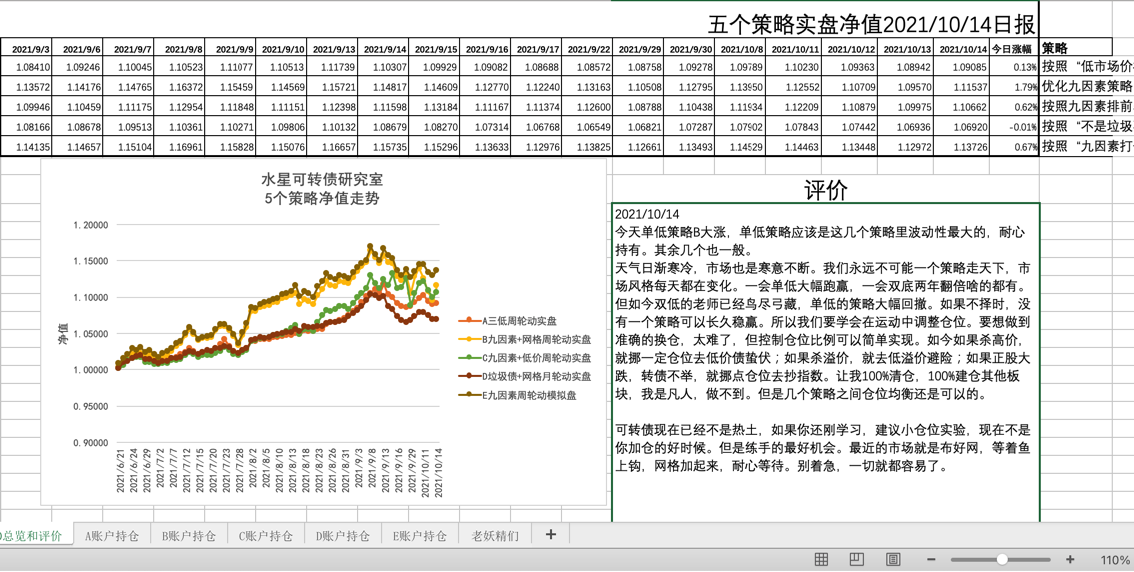
Task: Click the zoom out minus button
Action: tap(931, 560)
